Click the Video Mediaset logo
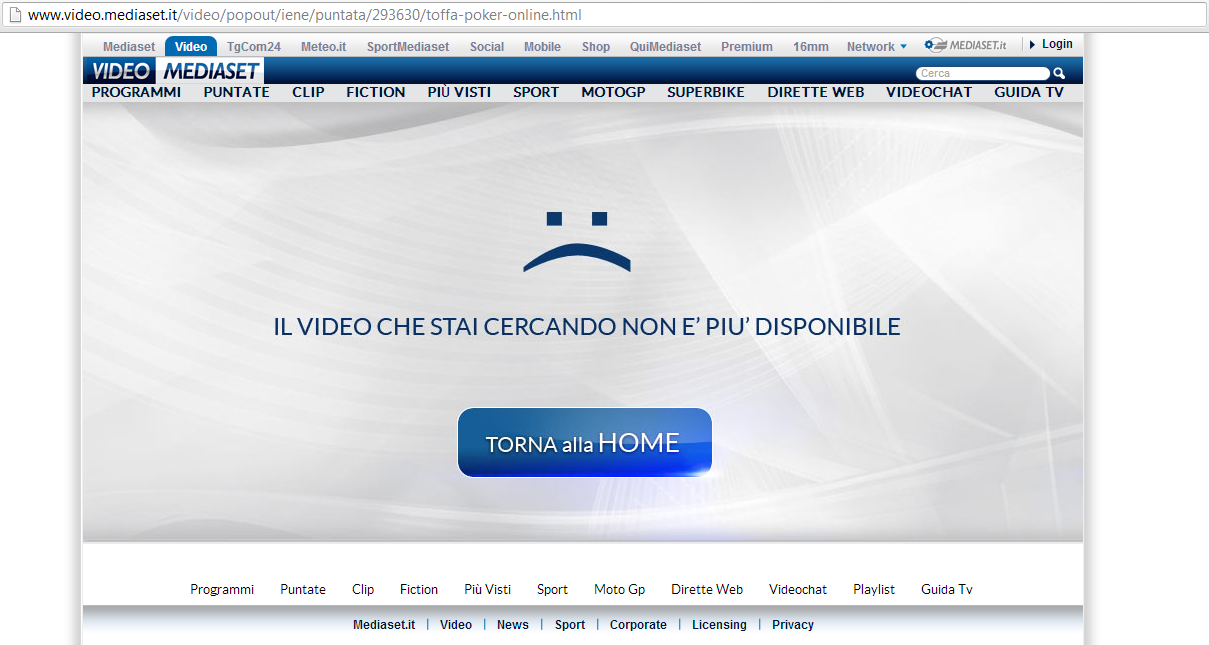The image size is (1209, 645). 174,71
